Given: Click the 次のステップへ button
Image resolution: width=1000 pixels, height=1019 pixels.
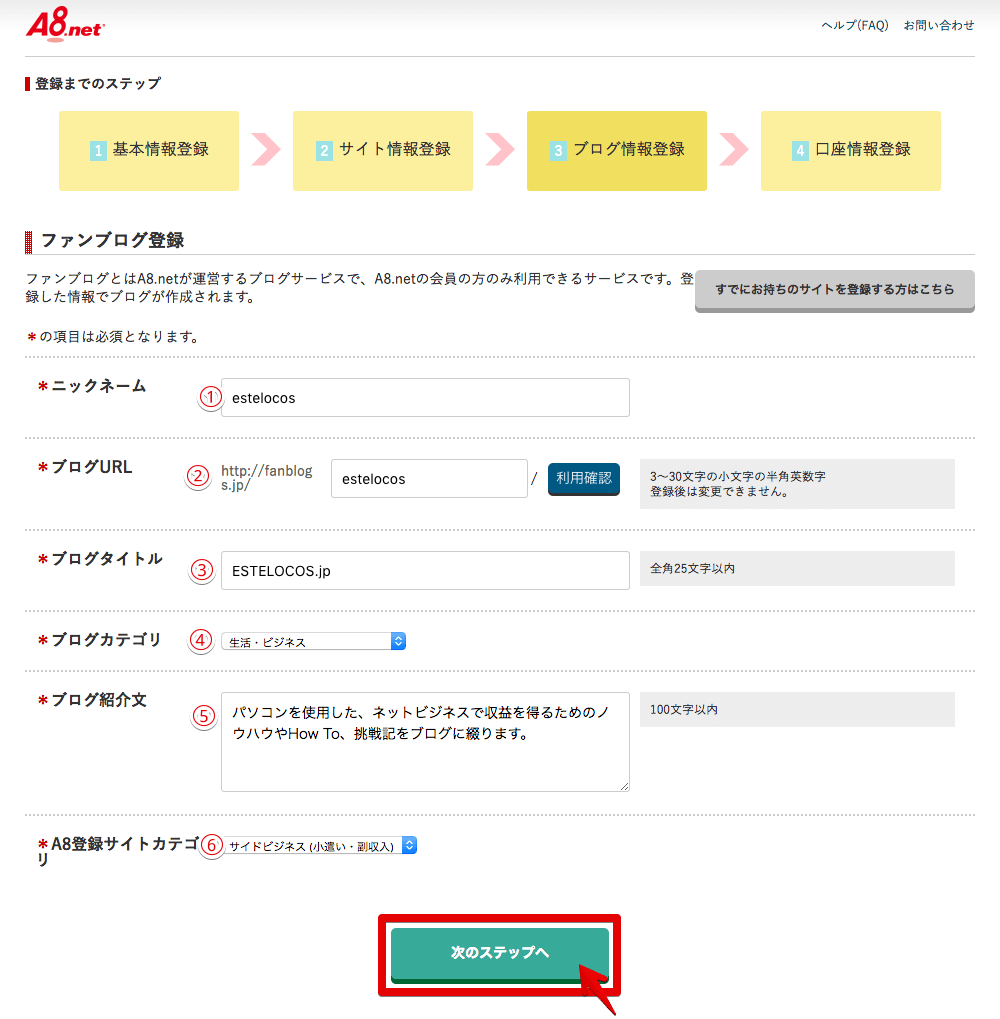Looking at the screenshot, I should pos(499,953).
